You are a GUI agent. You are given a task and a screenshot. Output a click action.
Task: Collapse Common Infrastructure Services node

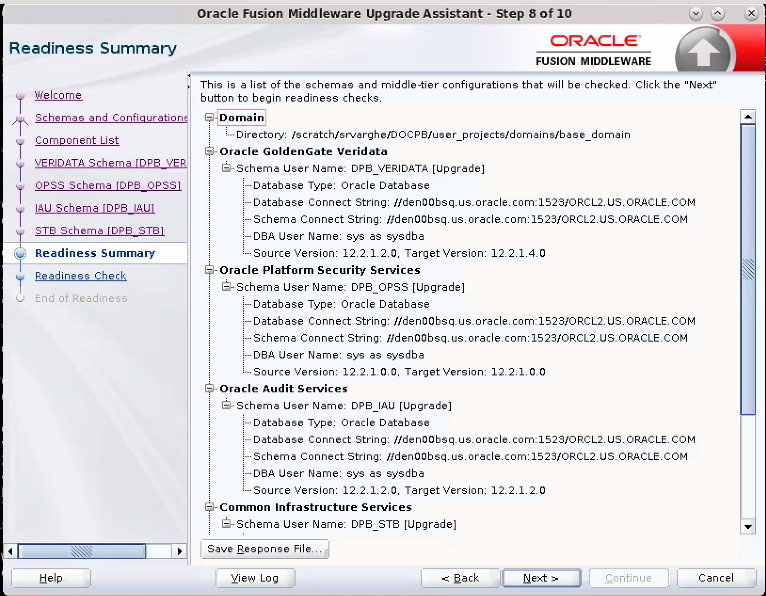tap(210, 507)
